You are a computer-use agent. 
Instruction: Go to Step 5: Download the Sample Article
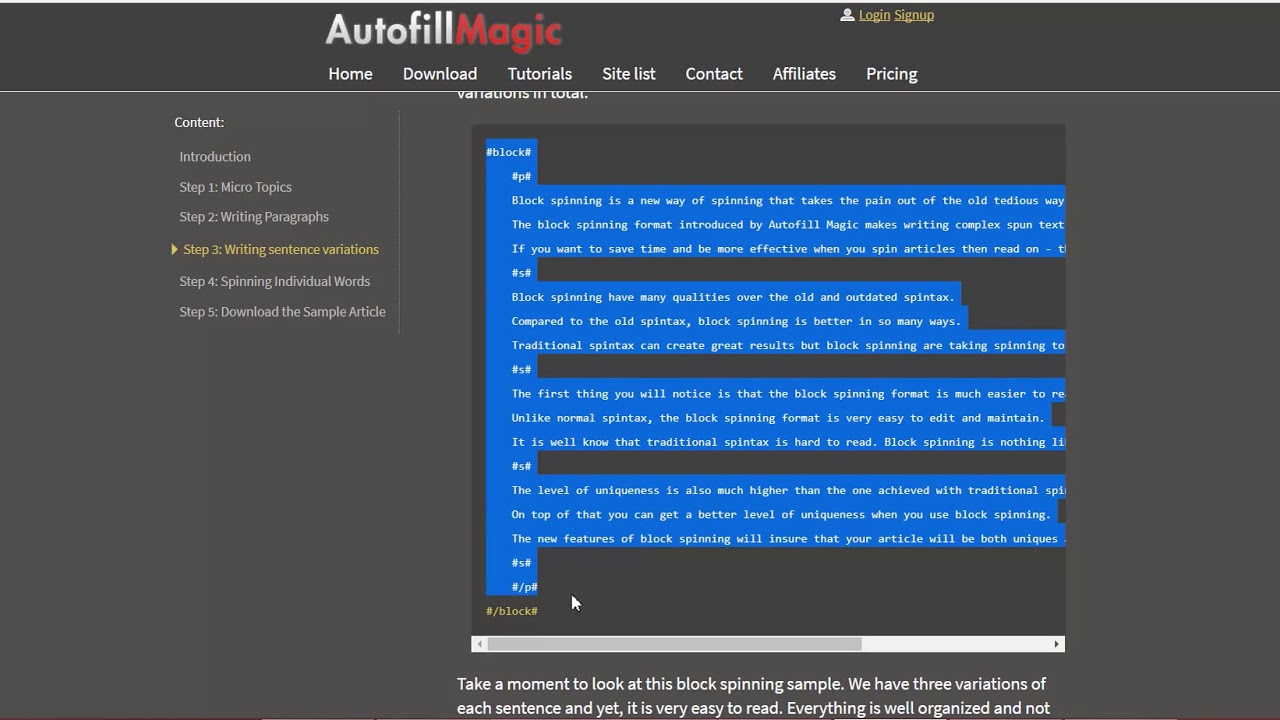(x=282, y=312)
